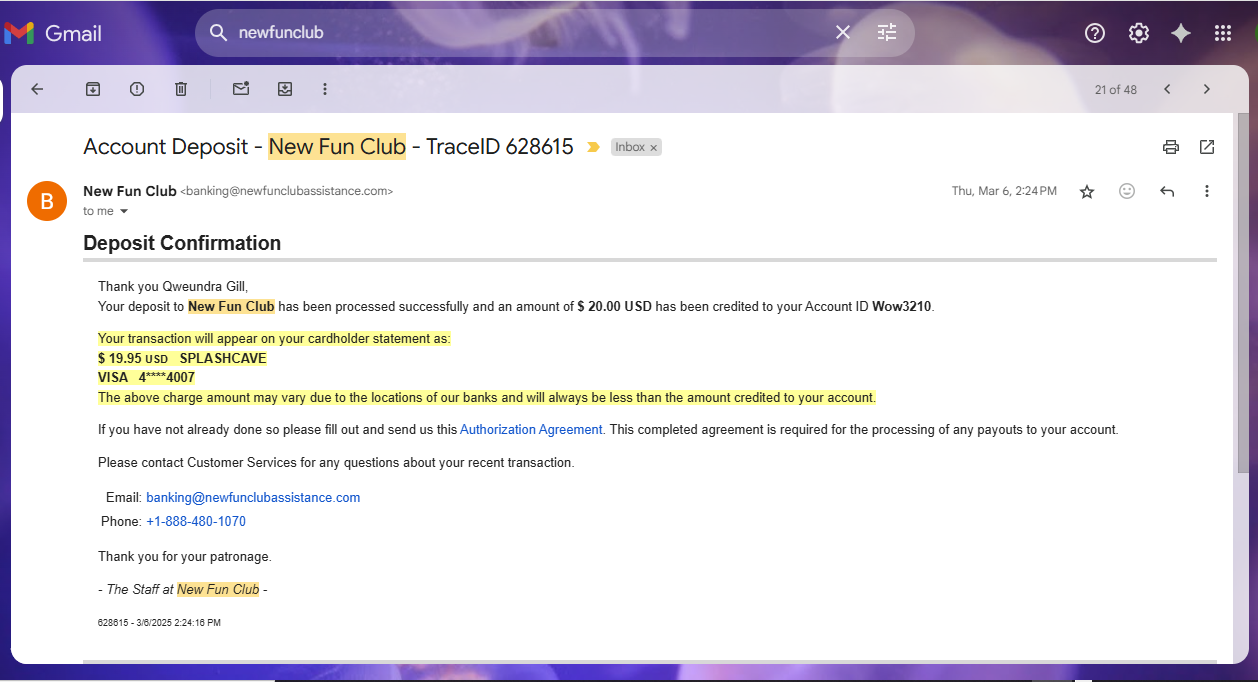This screenshot has height=682, width=1258.
Task: Open the email in a new window
Action: point(1207,147)
